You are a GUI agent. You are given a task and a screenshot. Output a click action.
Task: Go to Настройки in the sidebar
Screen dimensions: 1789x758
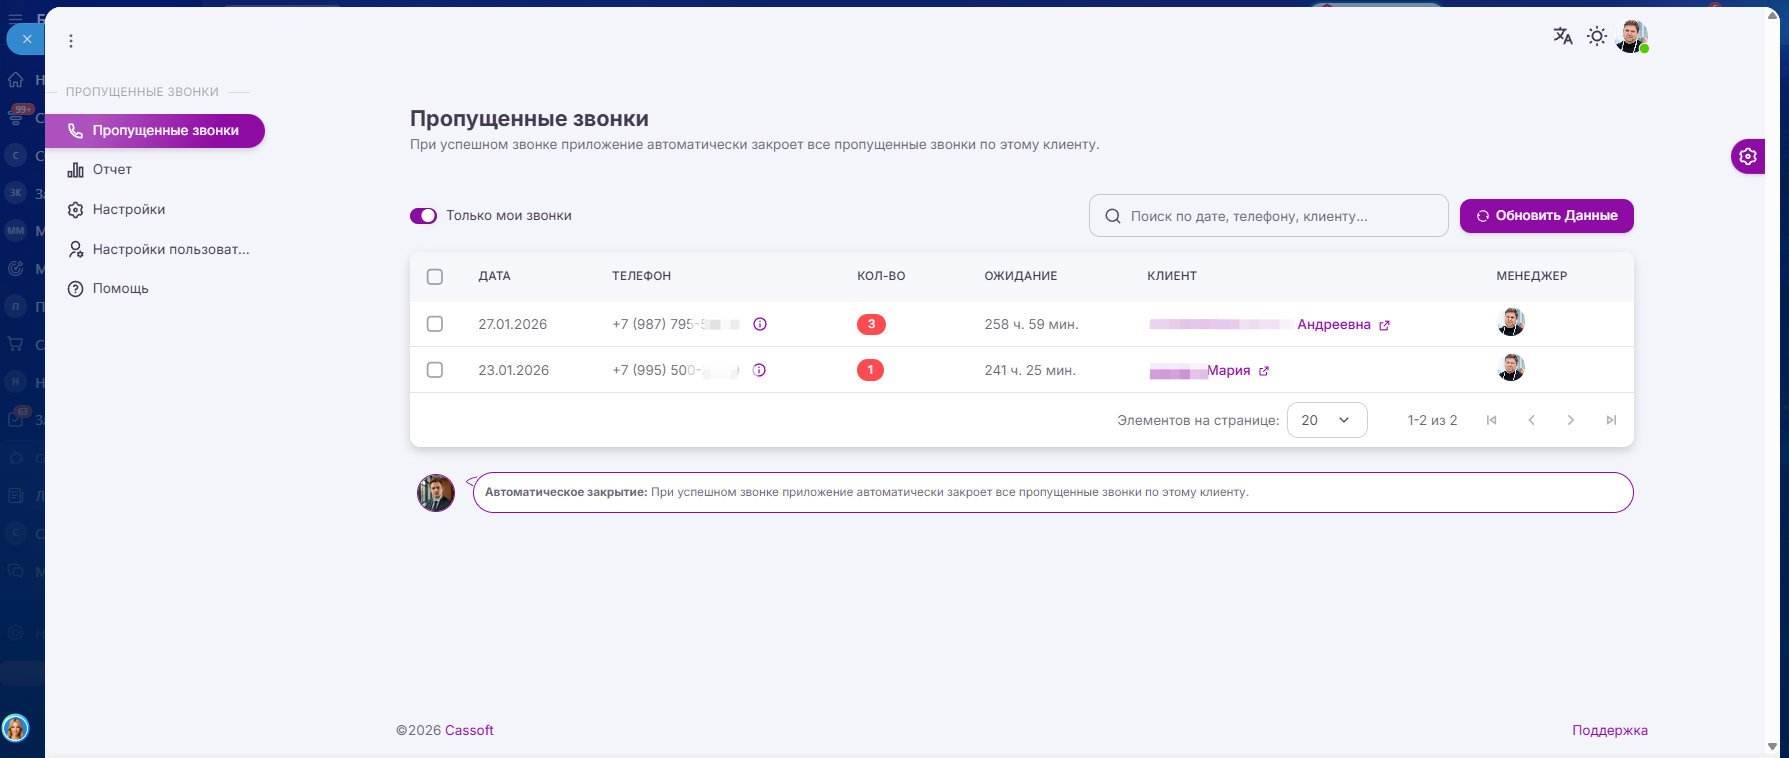tap(128, 210)
